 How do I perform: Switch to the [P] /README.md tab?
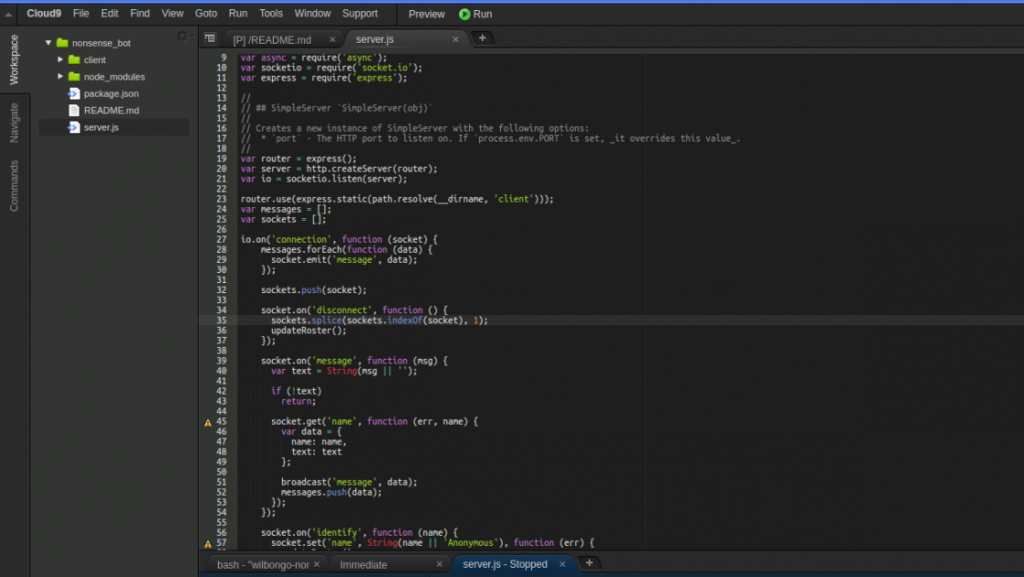[x=272, y=40]
